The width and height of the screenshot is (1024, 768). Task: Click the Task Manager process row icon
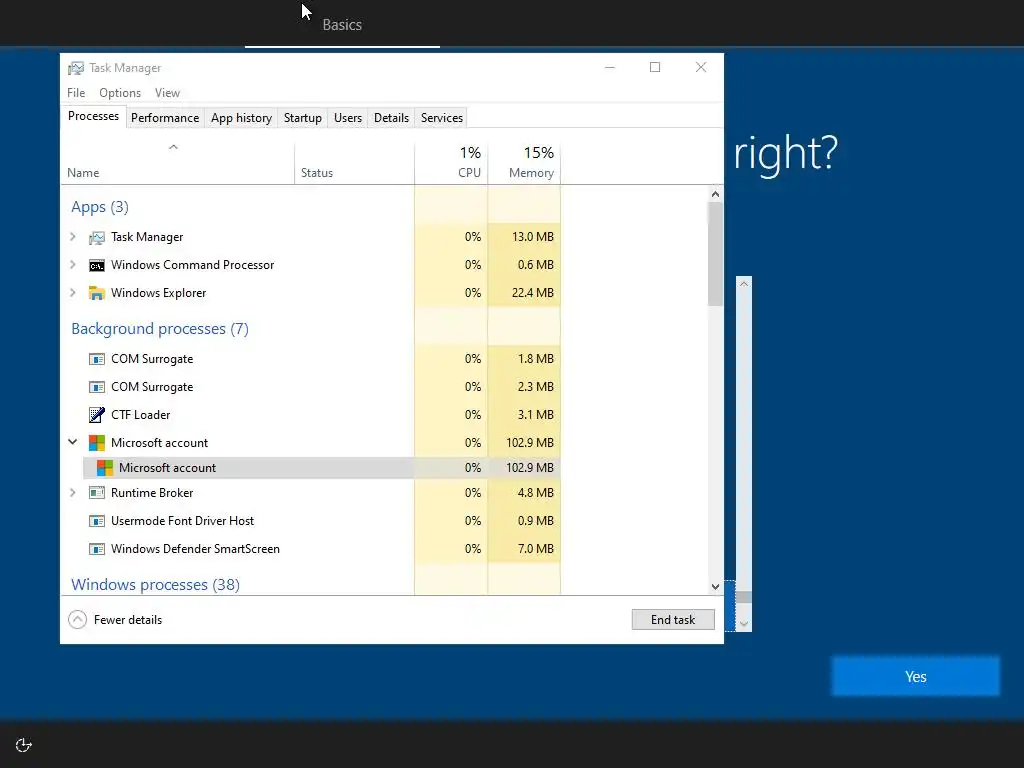[x=97, y=238]
